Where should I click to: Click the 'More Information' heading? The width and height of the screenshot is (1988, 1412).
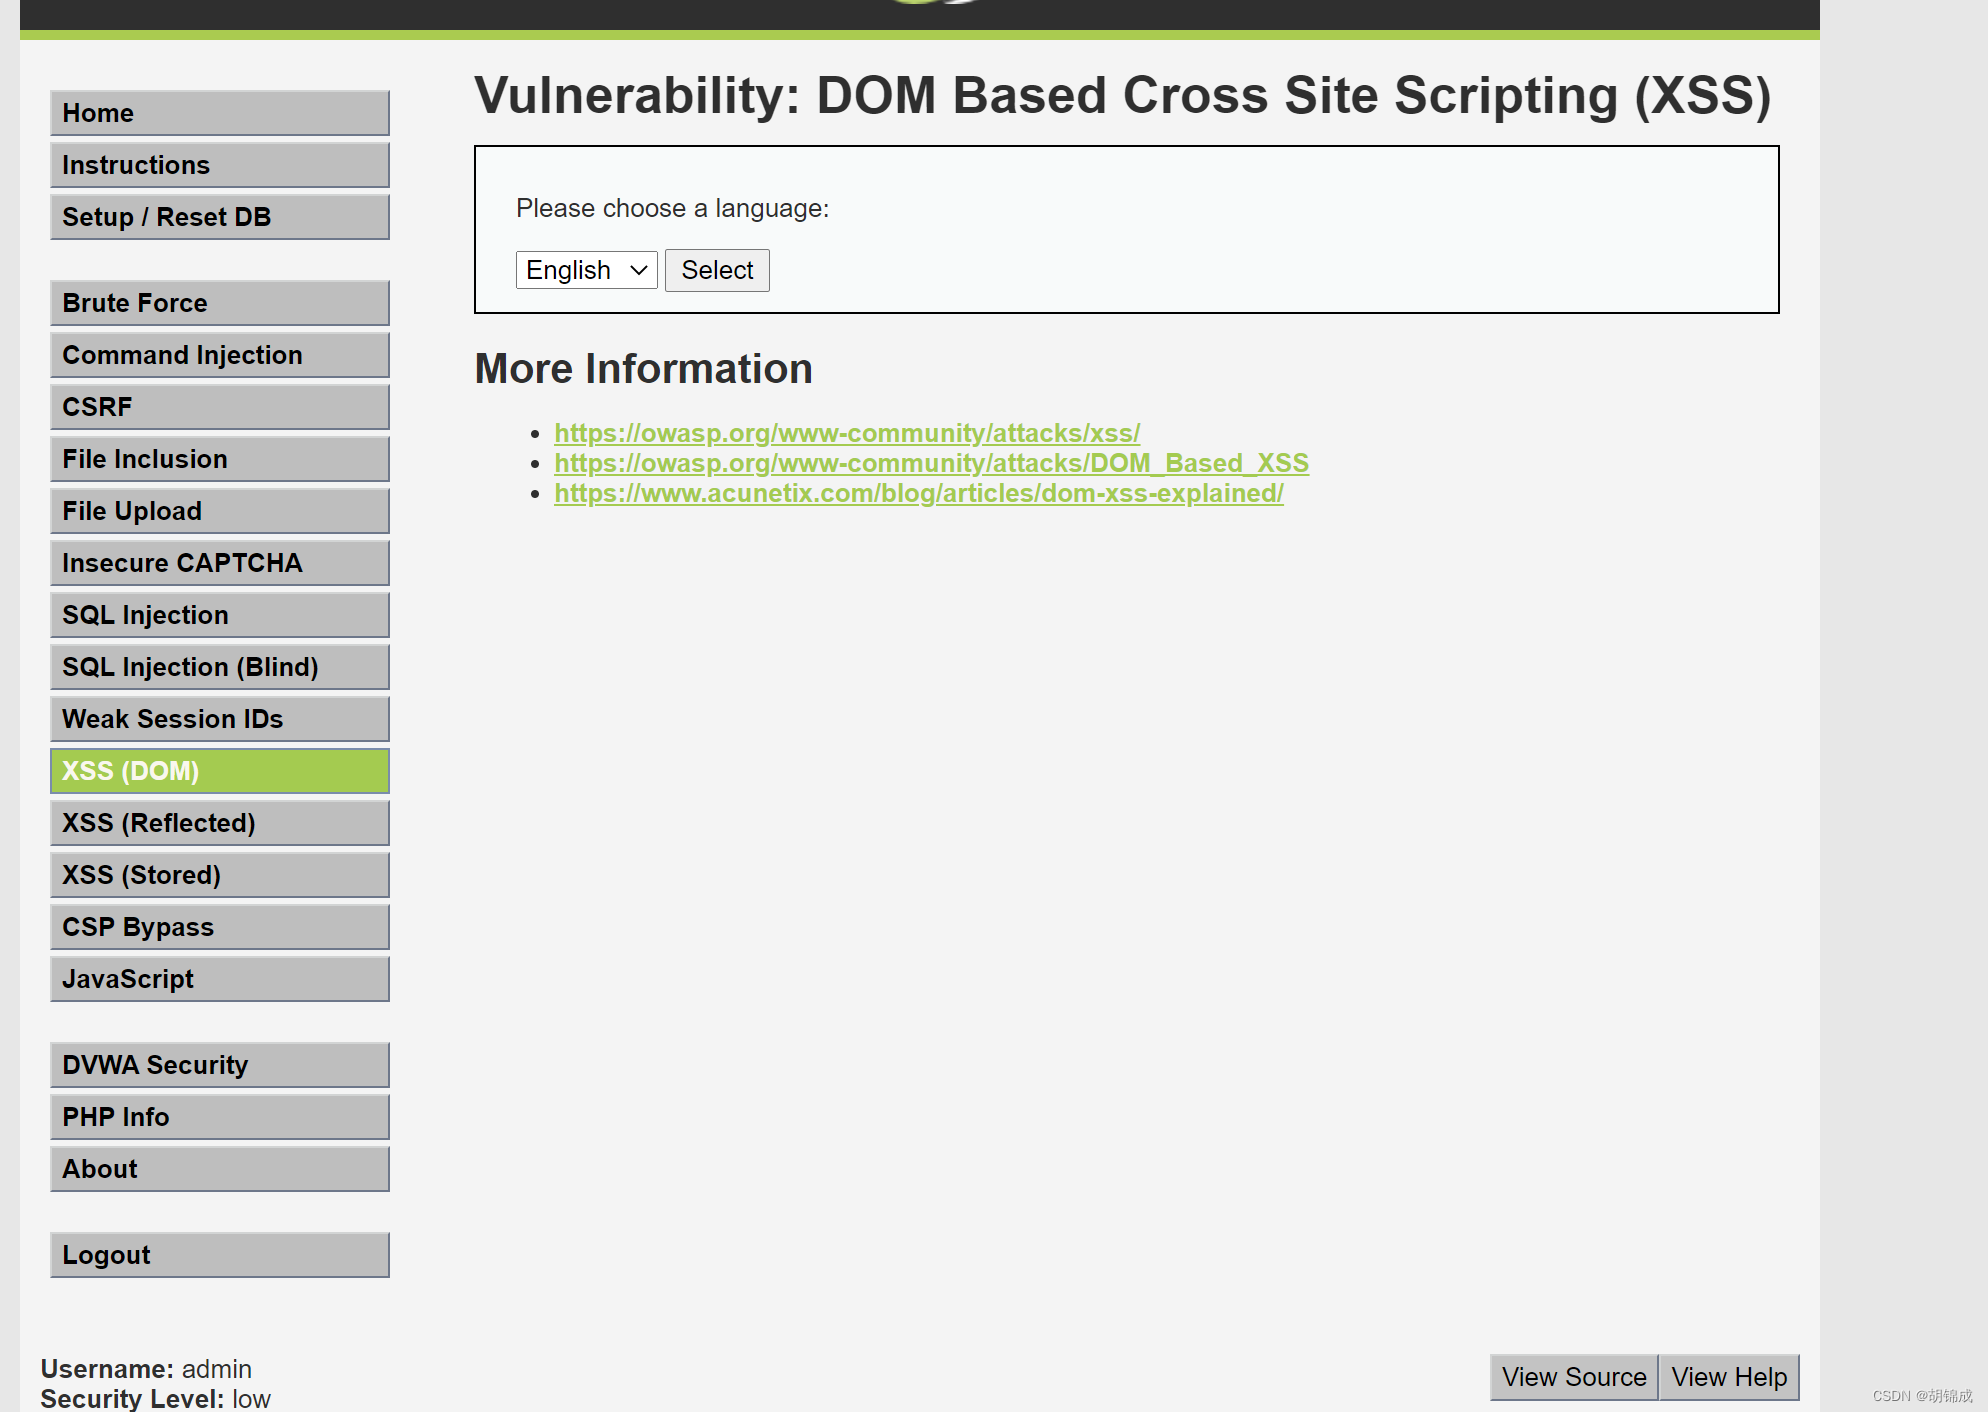pos(643,369)
